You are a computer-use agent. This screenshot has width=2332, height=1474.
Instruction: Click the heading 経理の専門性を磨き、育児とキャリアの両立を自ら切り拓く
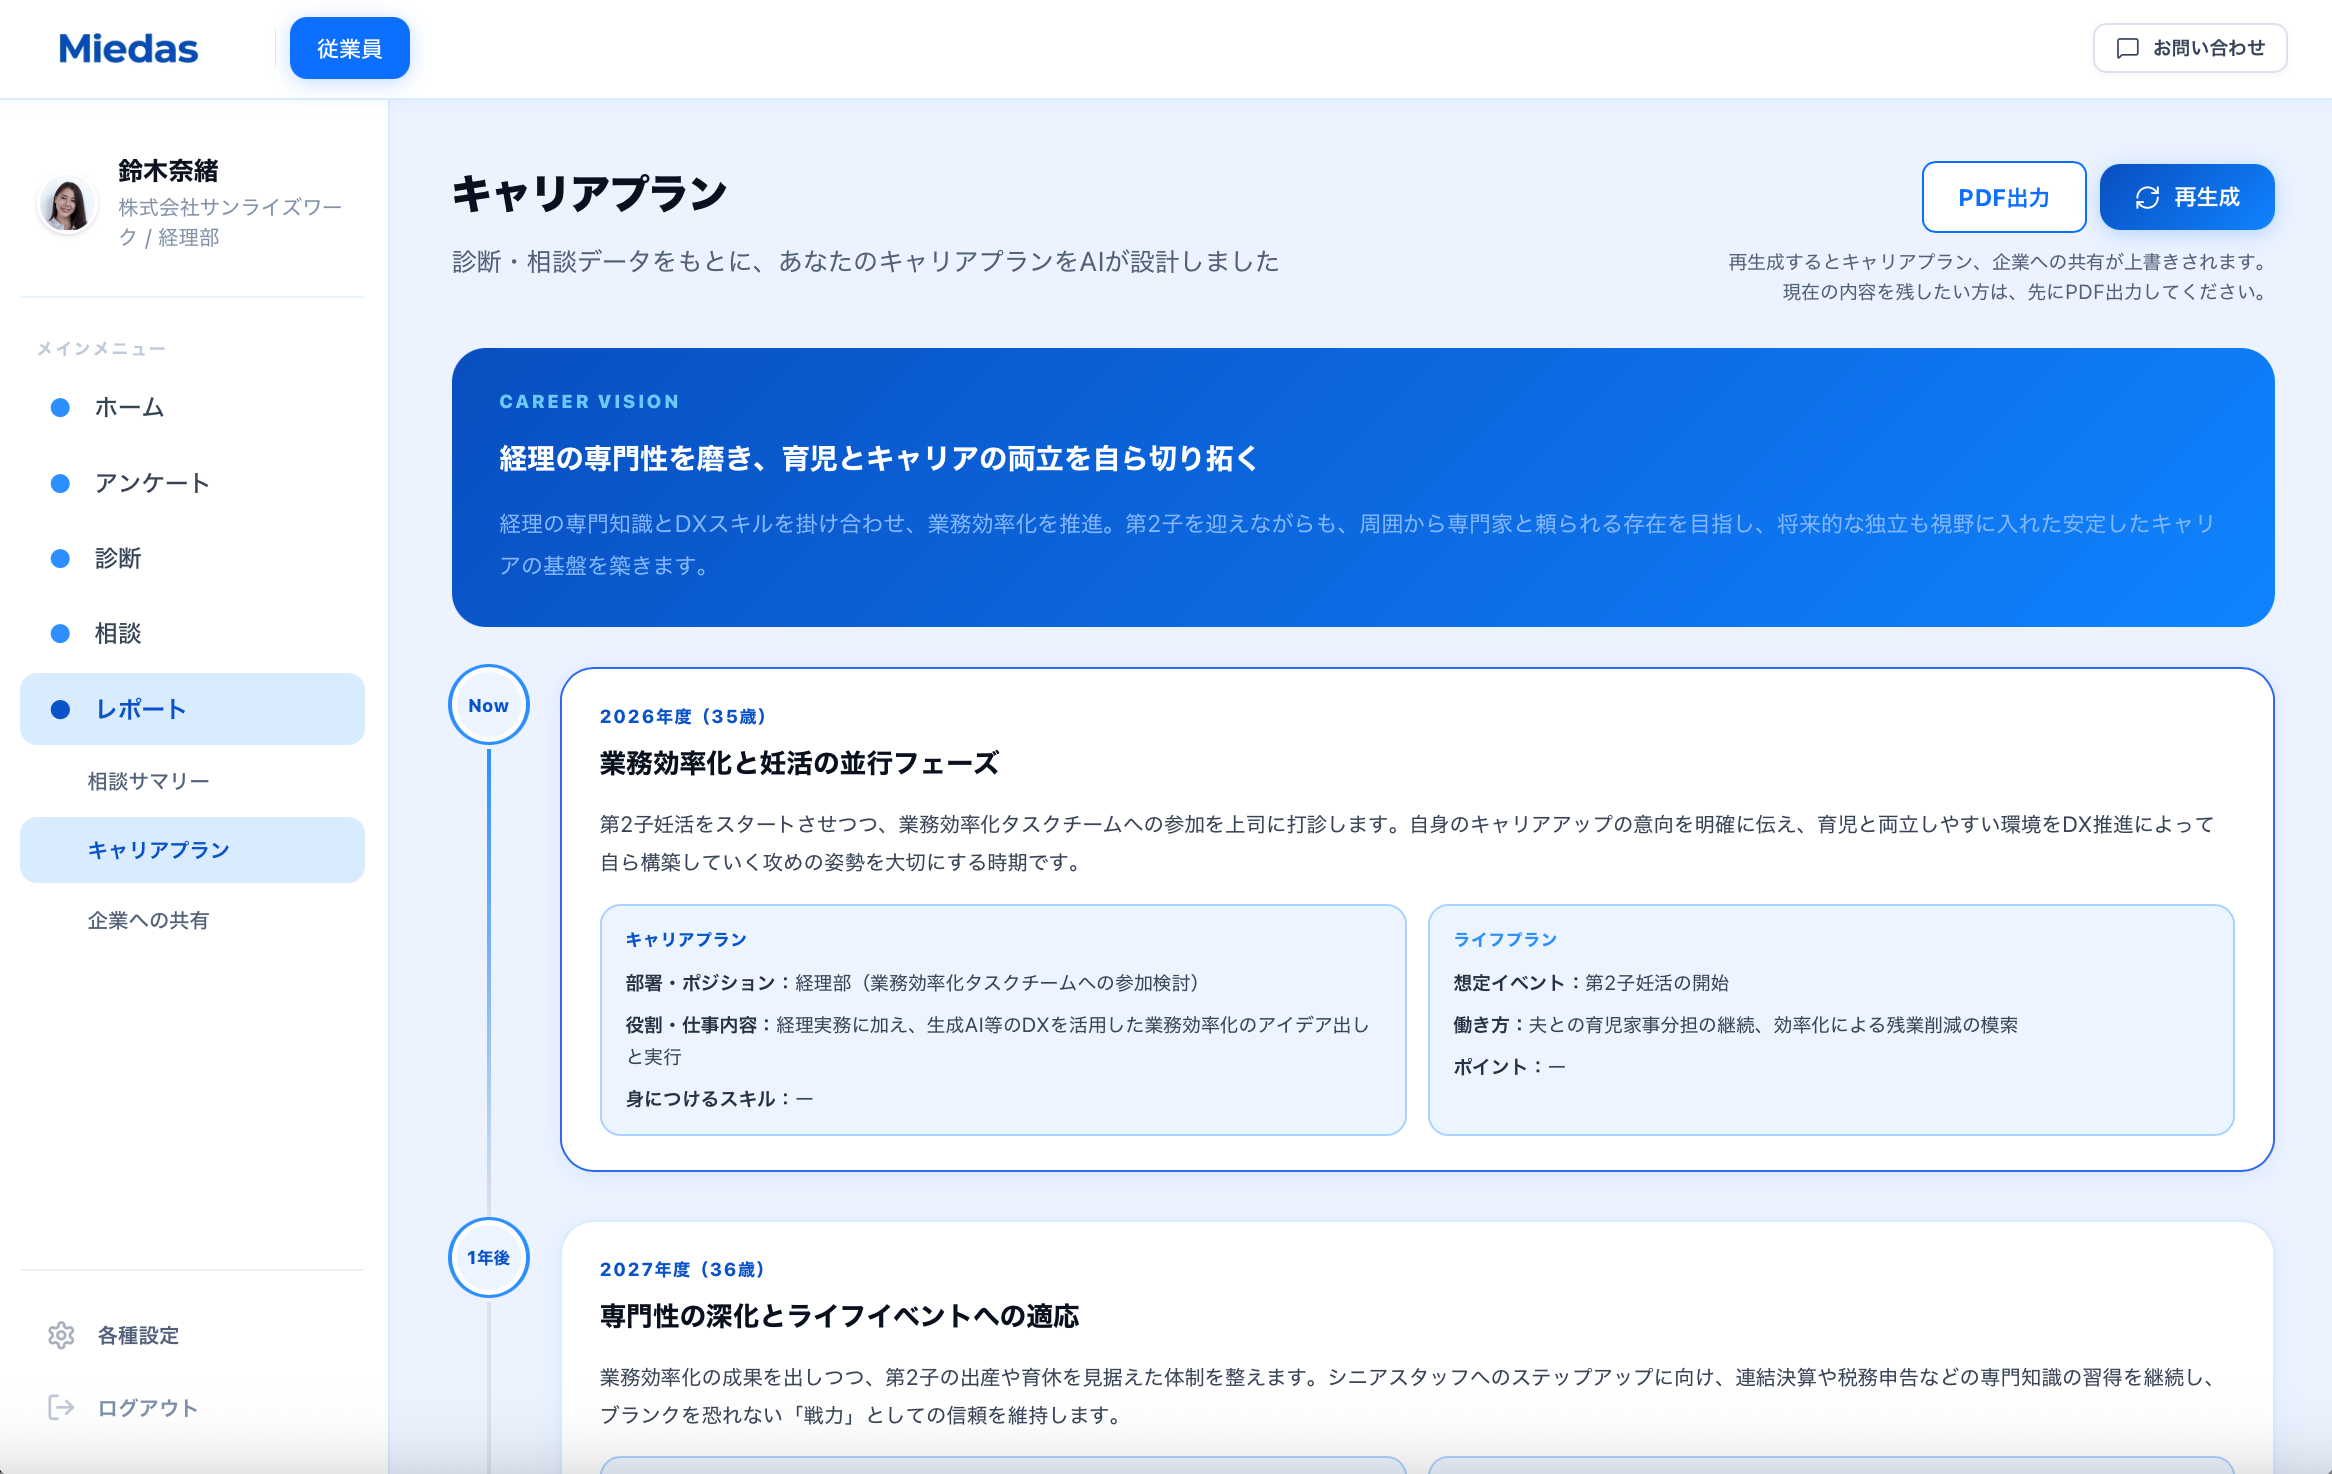click(x=879, y=458)
